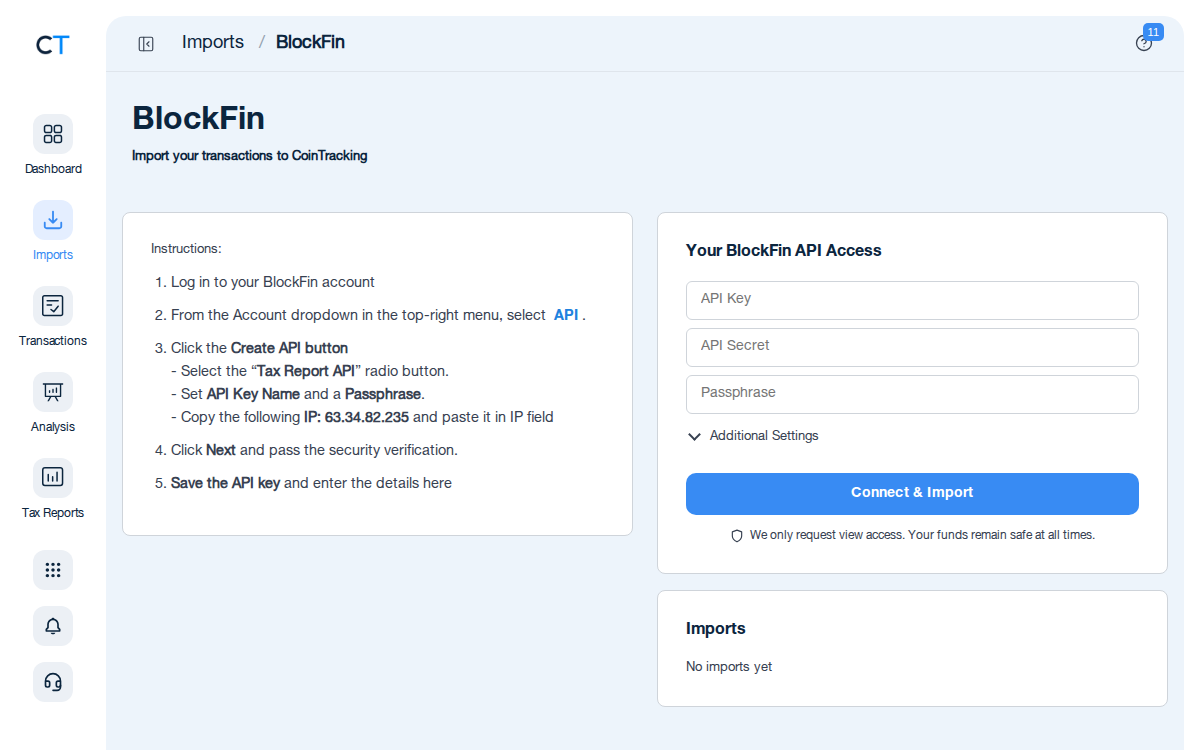The image size is (1200, 750).
Task: Follow the API link in instructions
Action: tap(566, 315)
